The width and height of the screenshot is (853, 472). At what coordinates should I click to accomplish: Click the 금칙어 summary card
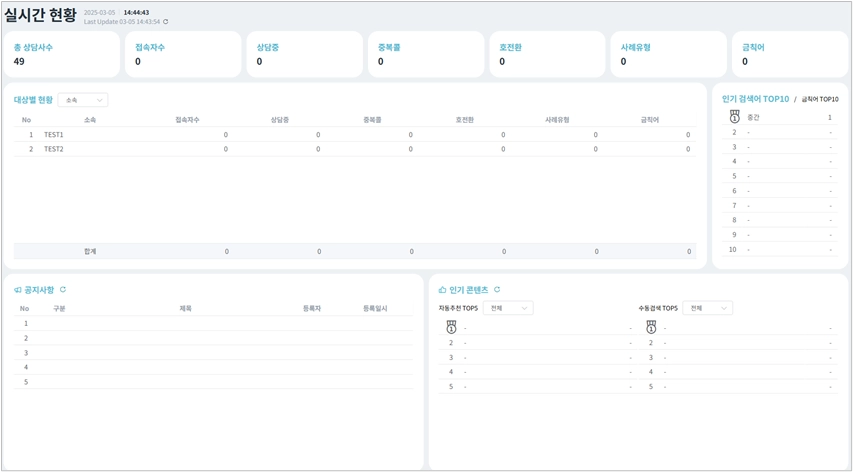point(790,54)
